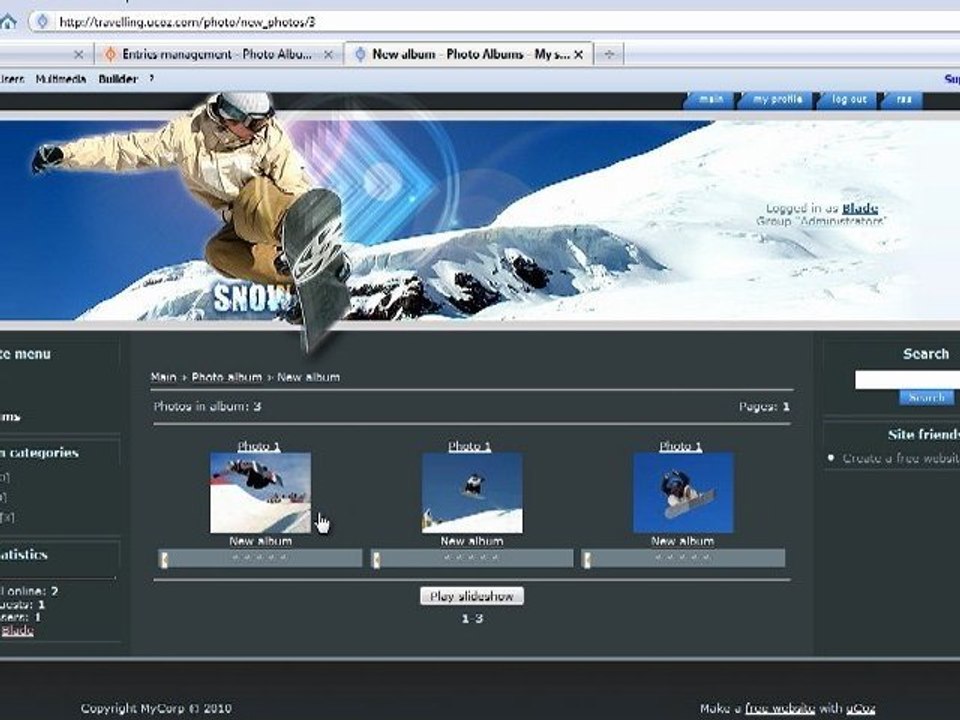Rate the middle photo using its stars

471,557
